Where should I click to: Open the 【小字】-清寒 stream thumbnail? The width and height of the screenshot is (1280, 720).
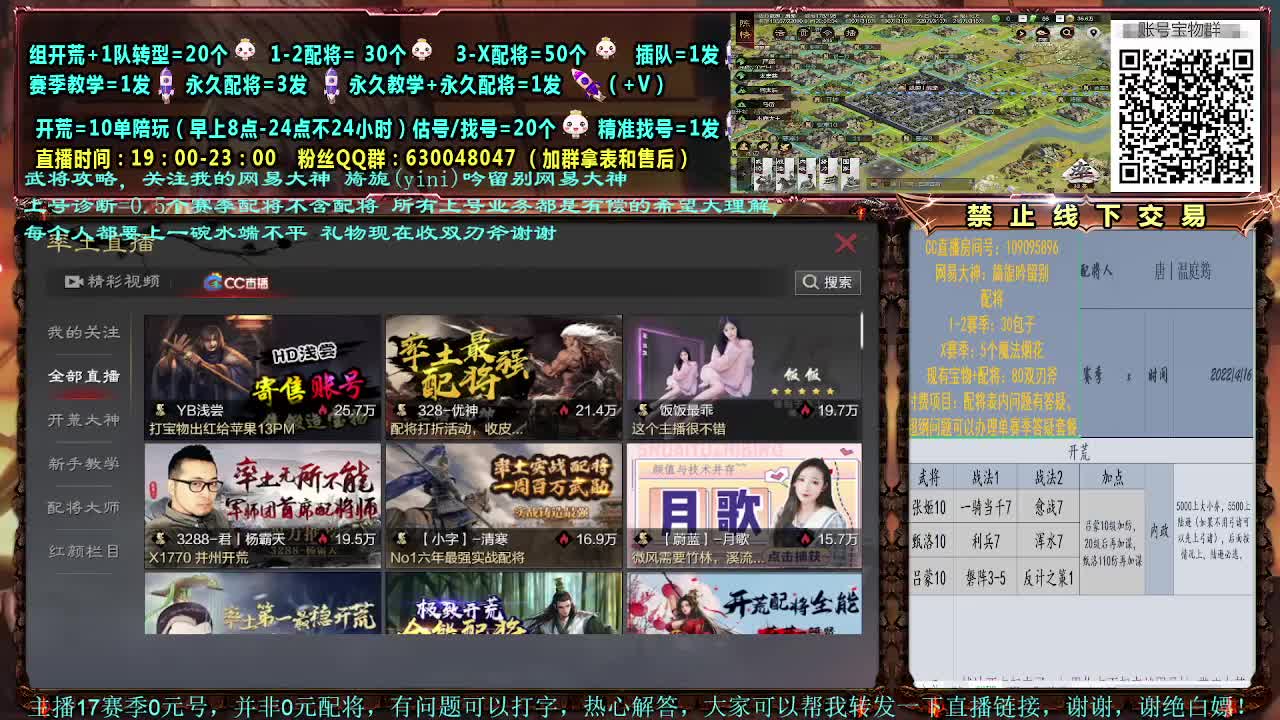tap(504, 506)
